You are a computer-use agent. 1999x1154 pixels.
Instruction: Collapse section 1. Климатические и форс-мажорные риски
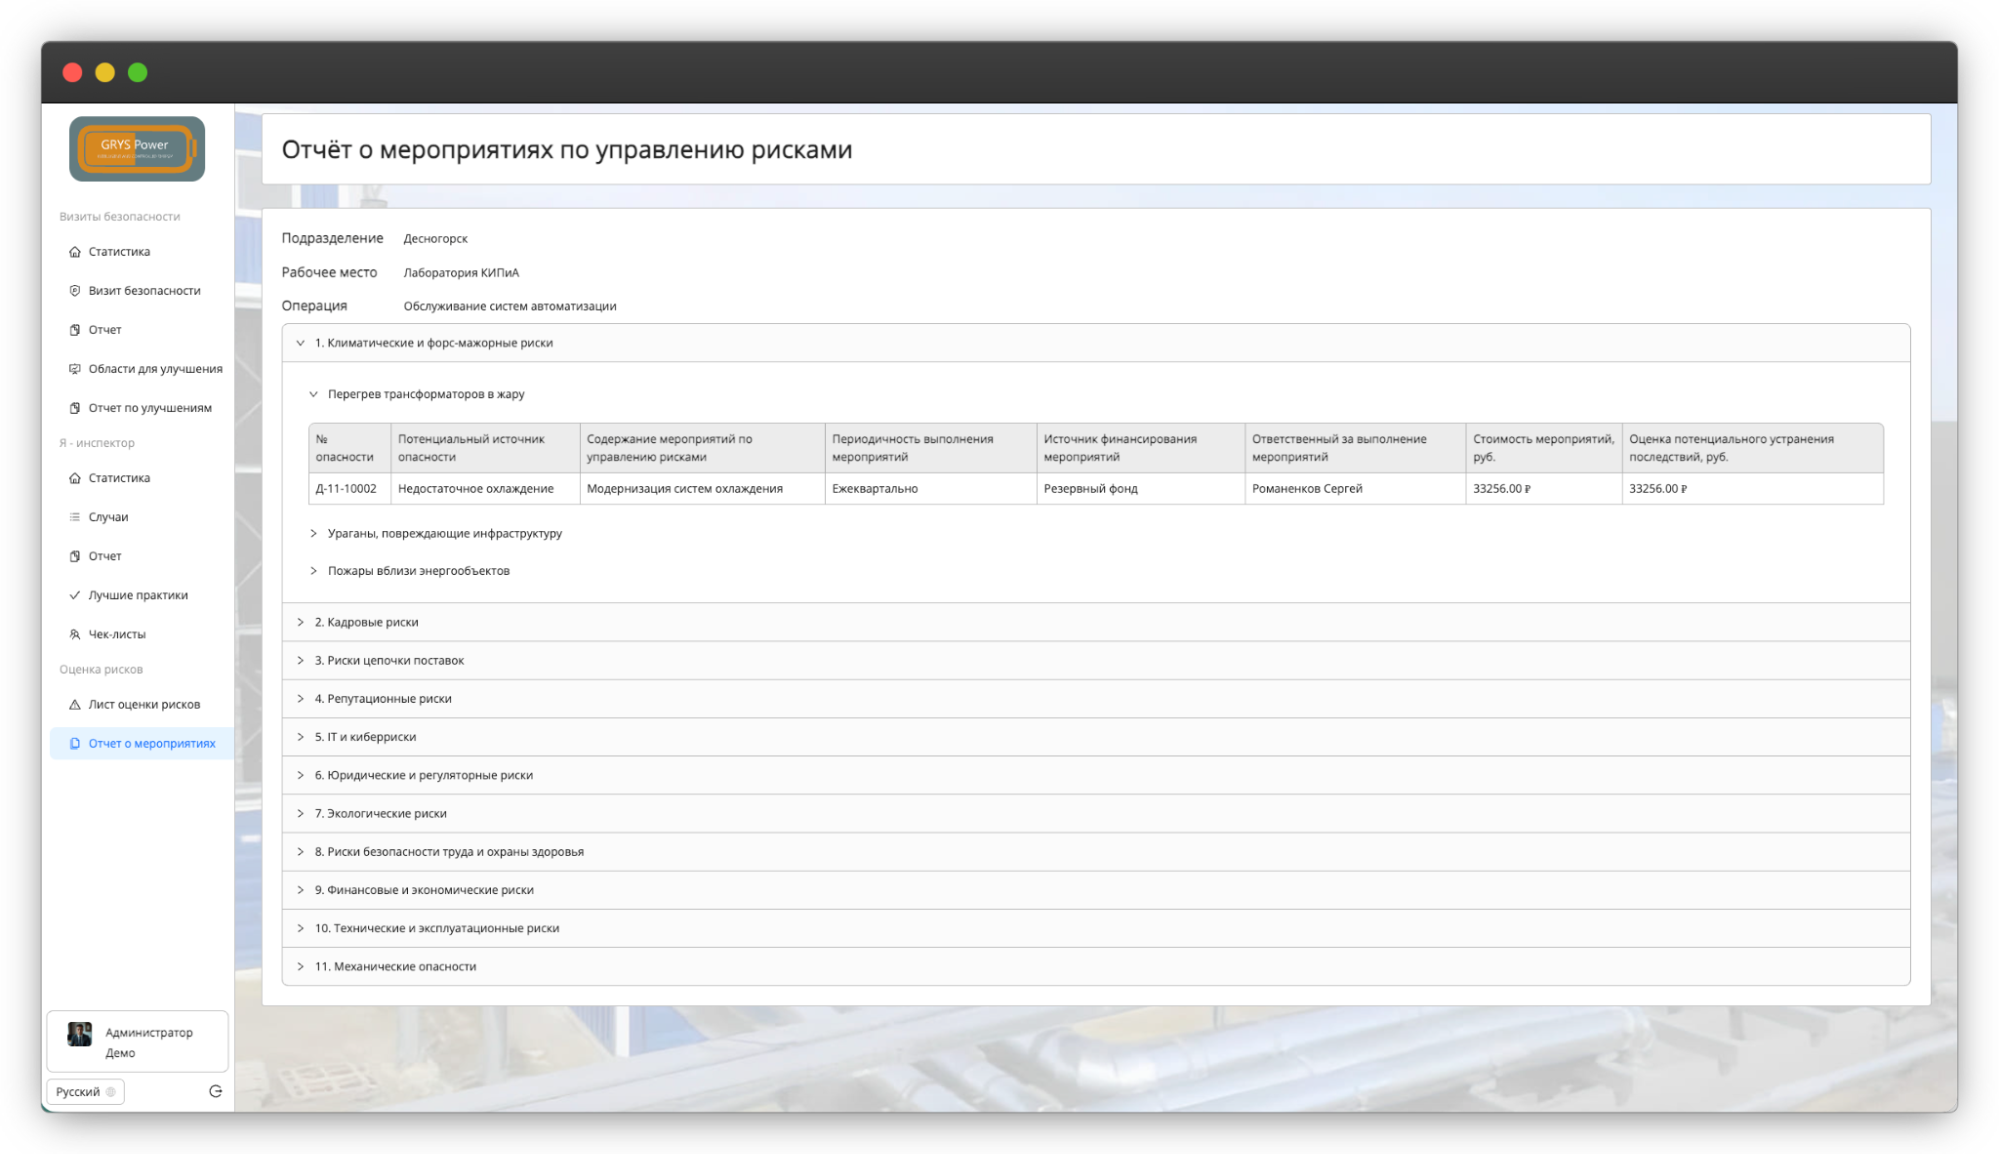(300, 343)
